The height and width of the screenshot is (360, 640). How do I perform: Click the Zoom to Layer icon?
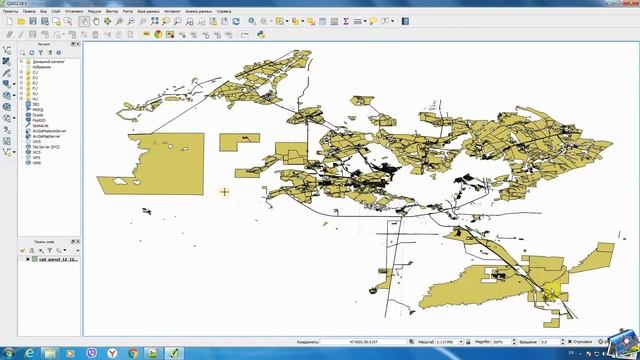pos(178,21)
